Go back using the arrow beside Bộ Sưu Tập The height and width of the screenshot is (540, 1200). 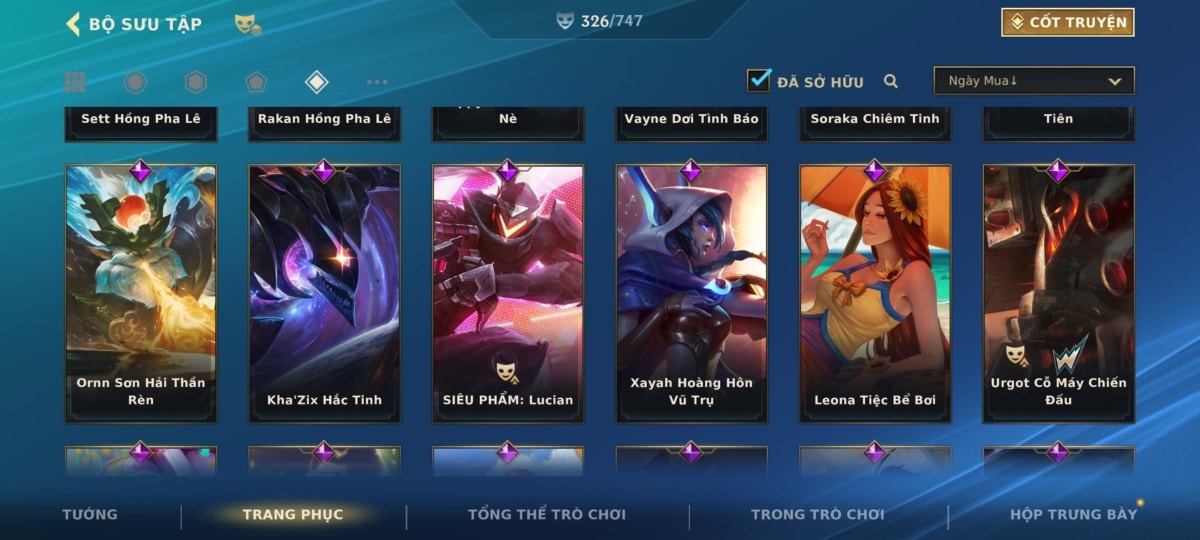tap(73, 24)
